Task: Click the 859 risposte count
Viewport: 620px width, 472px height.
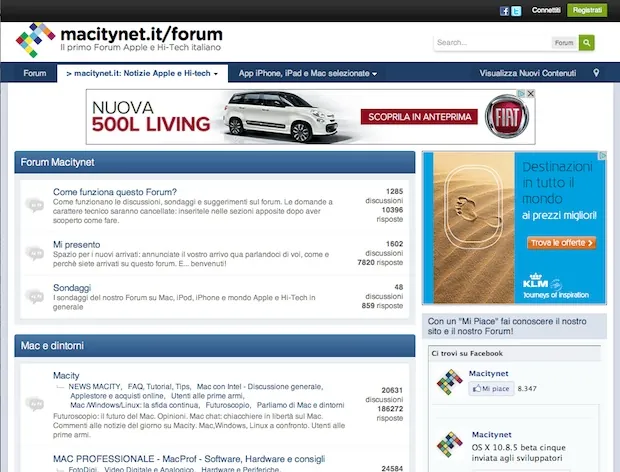Action: 382,306
